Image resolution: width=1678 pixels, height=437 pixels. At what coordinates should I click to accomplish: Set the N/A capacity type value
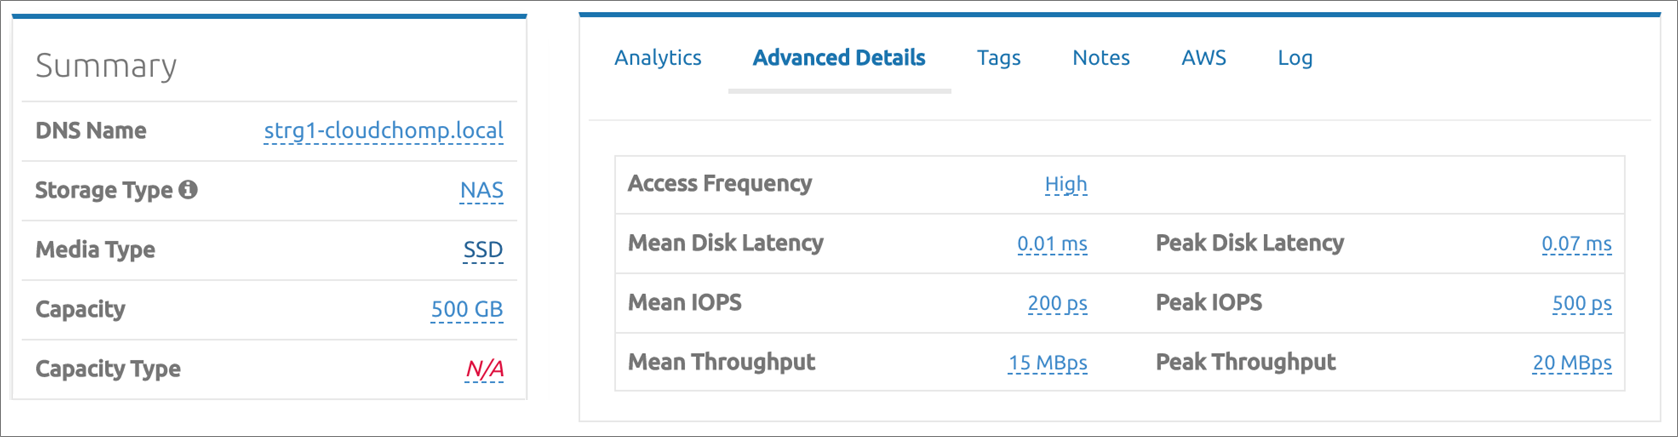(484, 369)
